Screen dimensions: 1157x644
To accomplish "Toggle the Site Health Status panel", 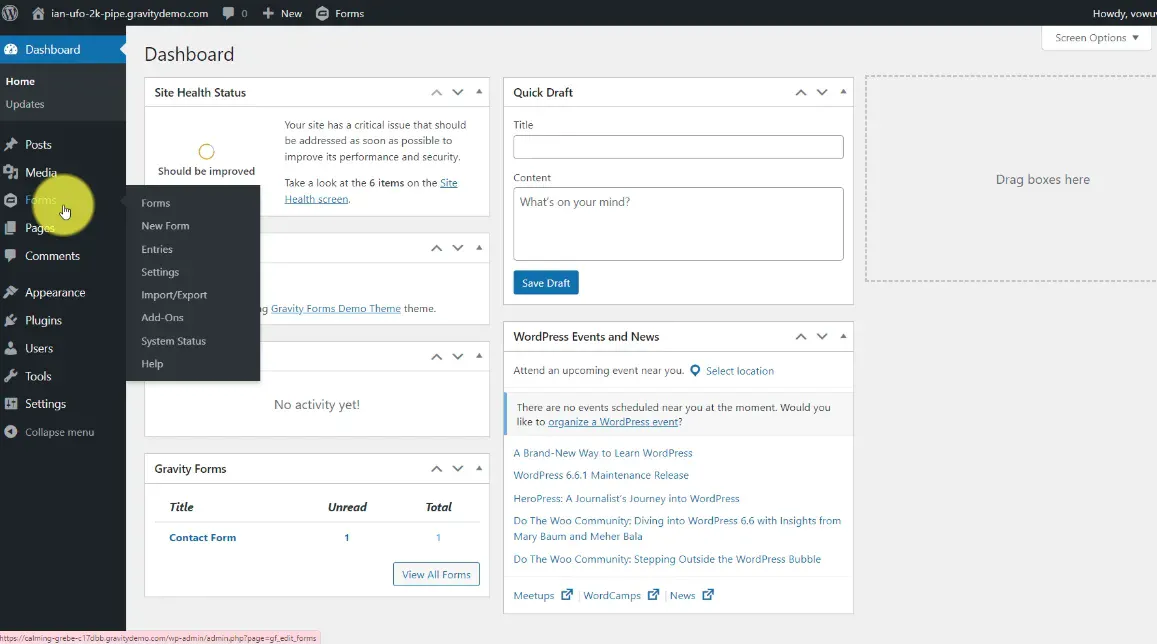I will point(480,92).
